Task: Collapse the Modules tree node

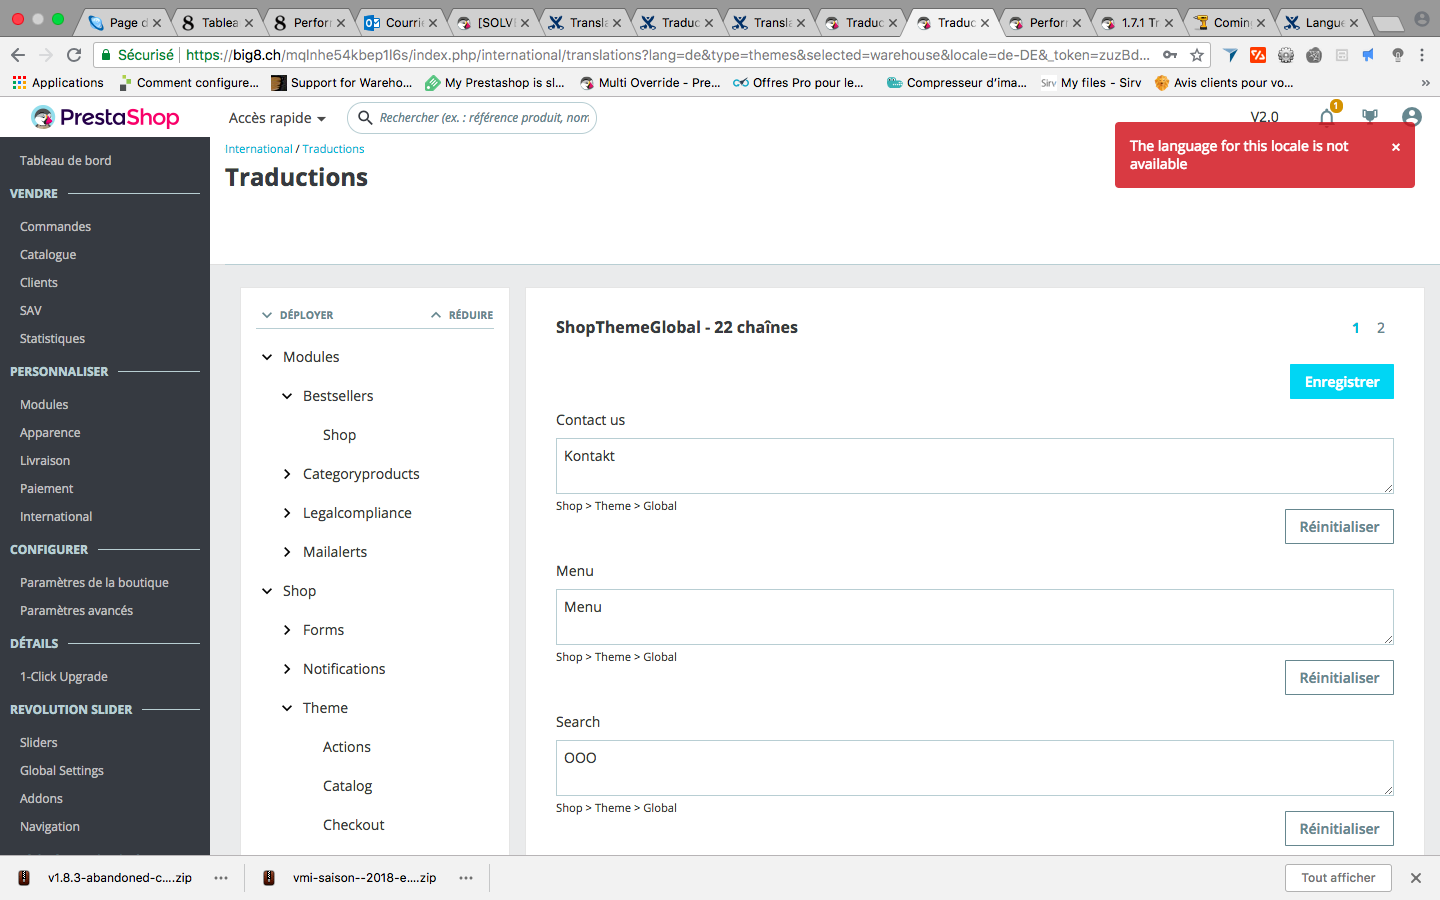Action: pyautogui.click(x=267, y=357)
